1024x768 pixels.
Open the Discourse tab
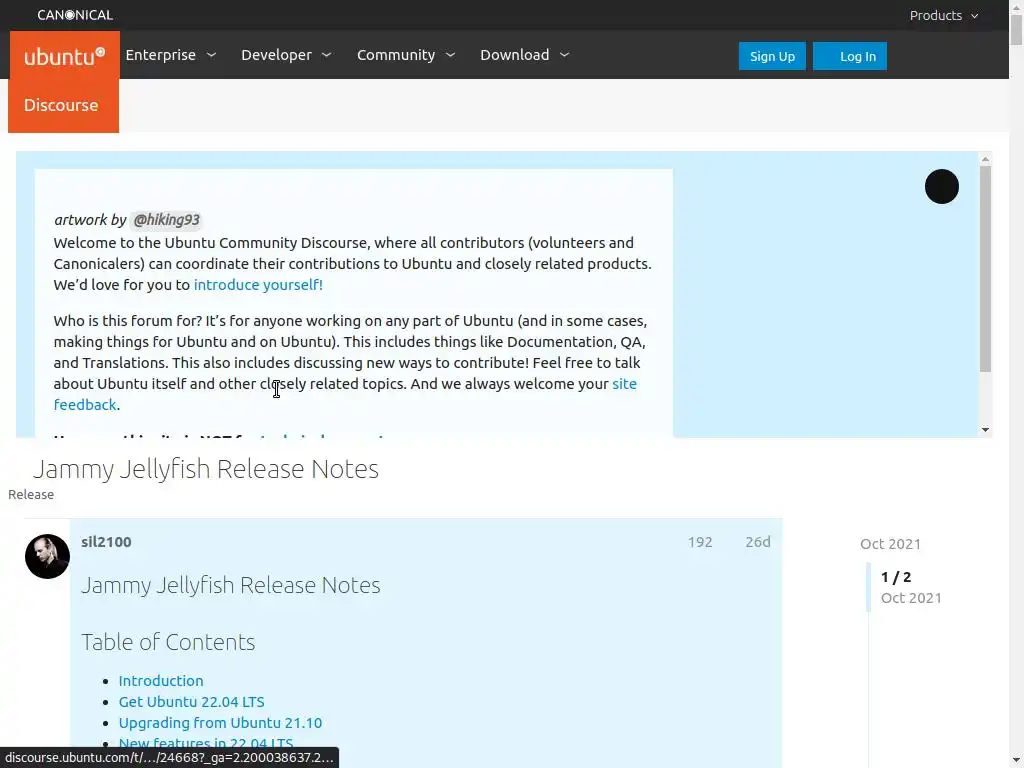(63, 105)
